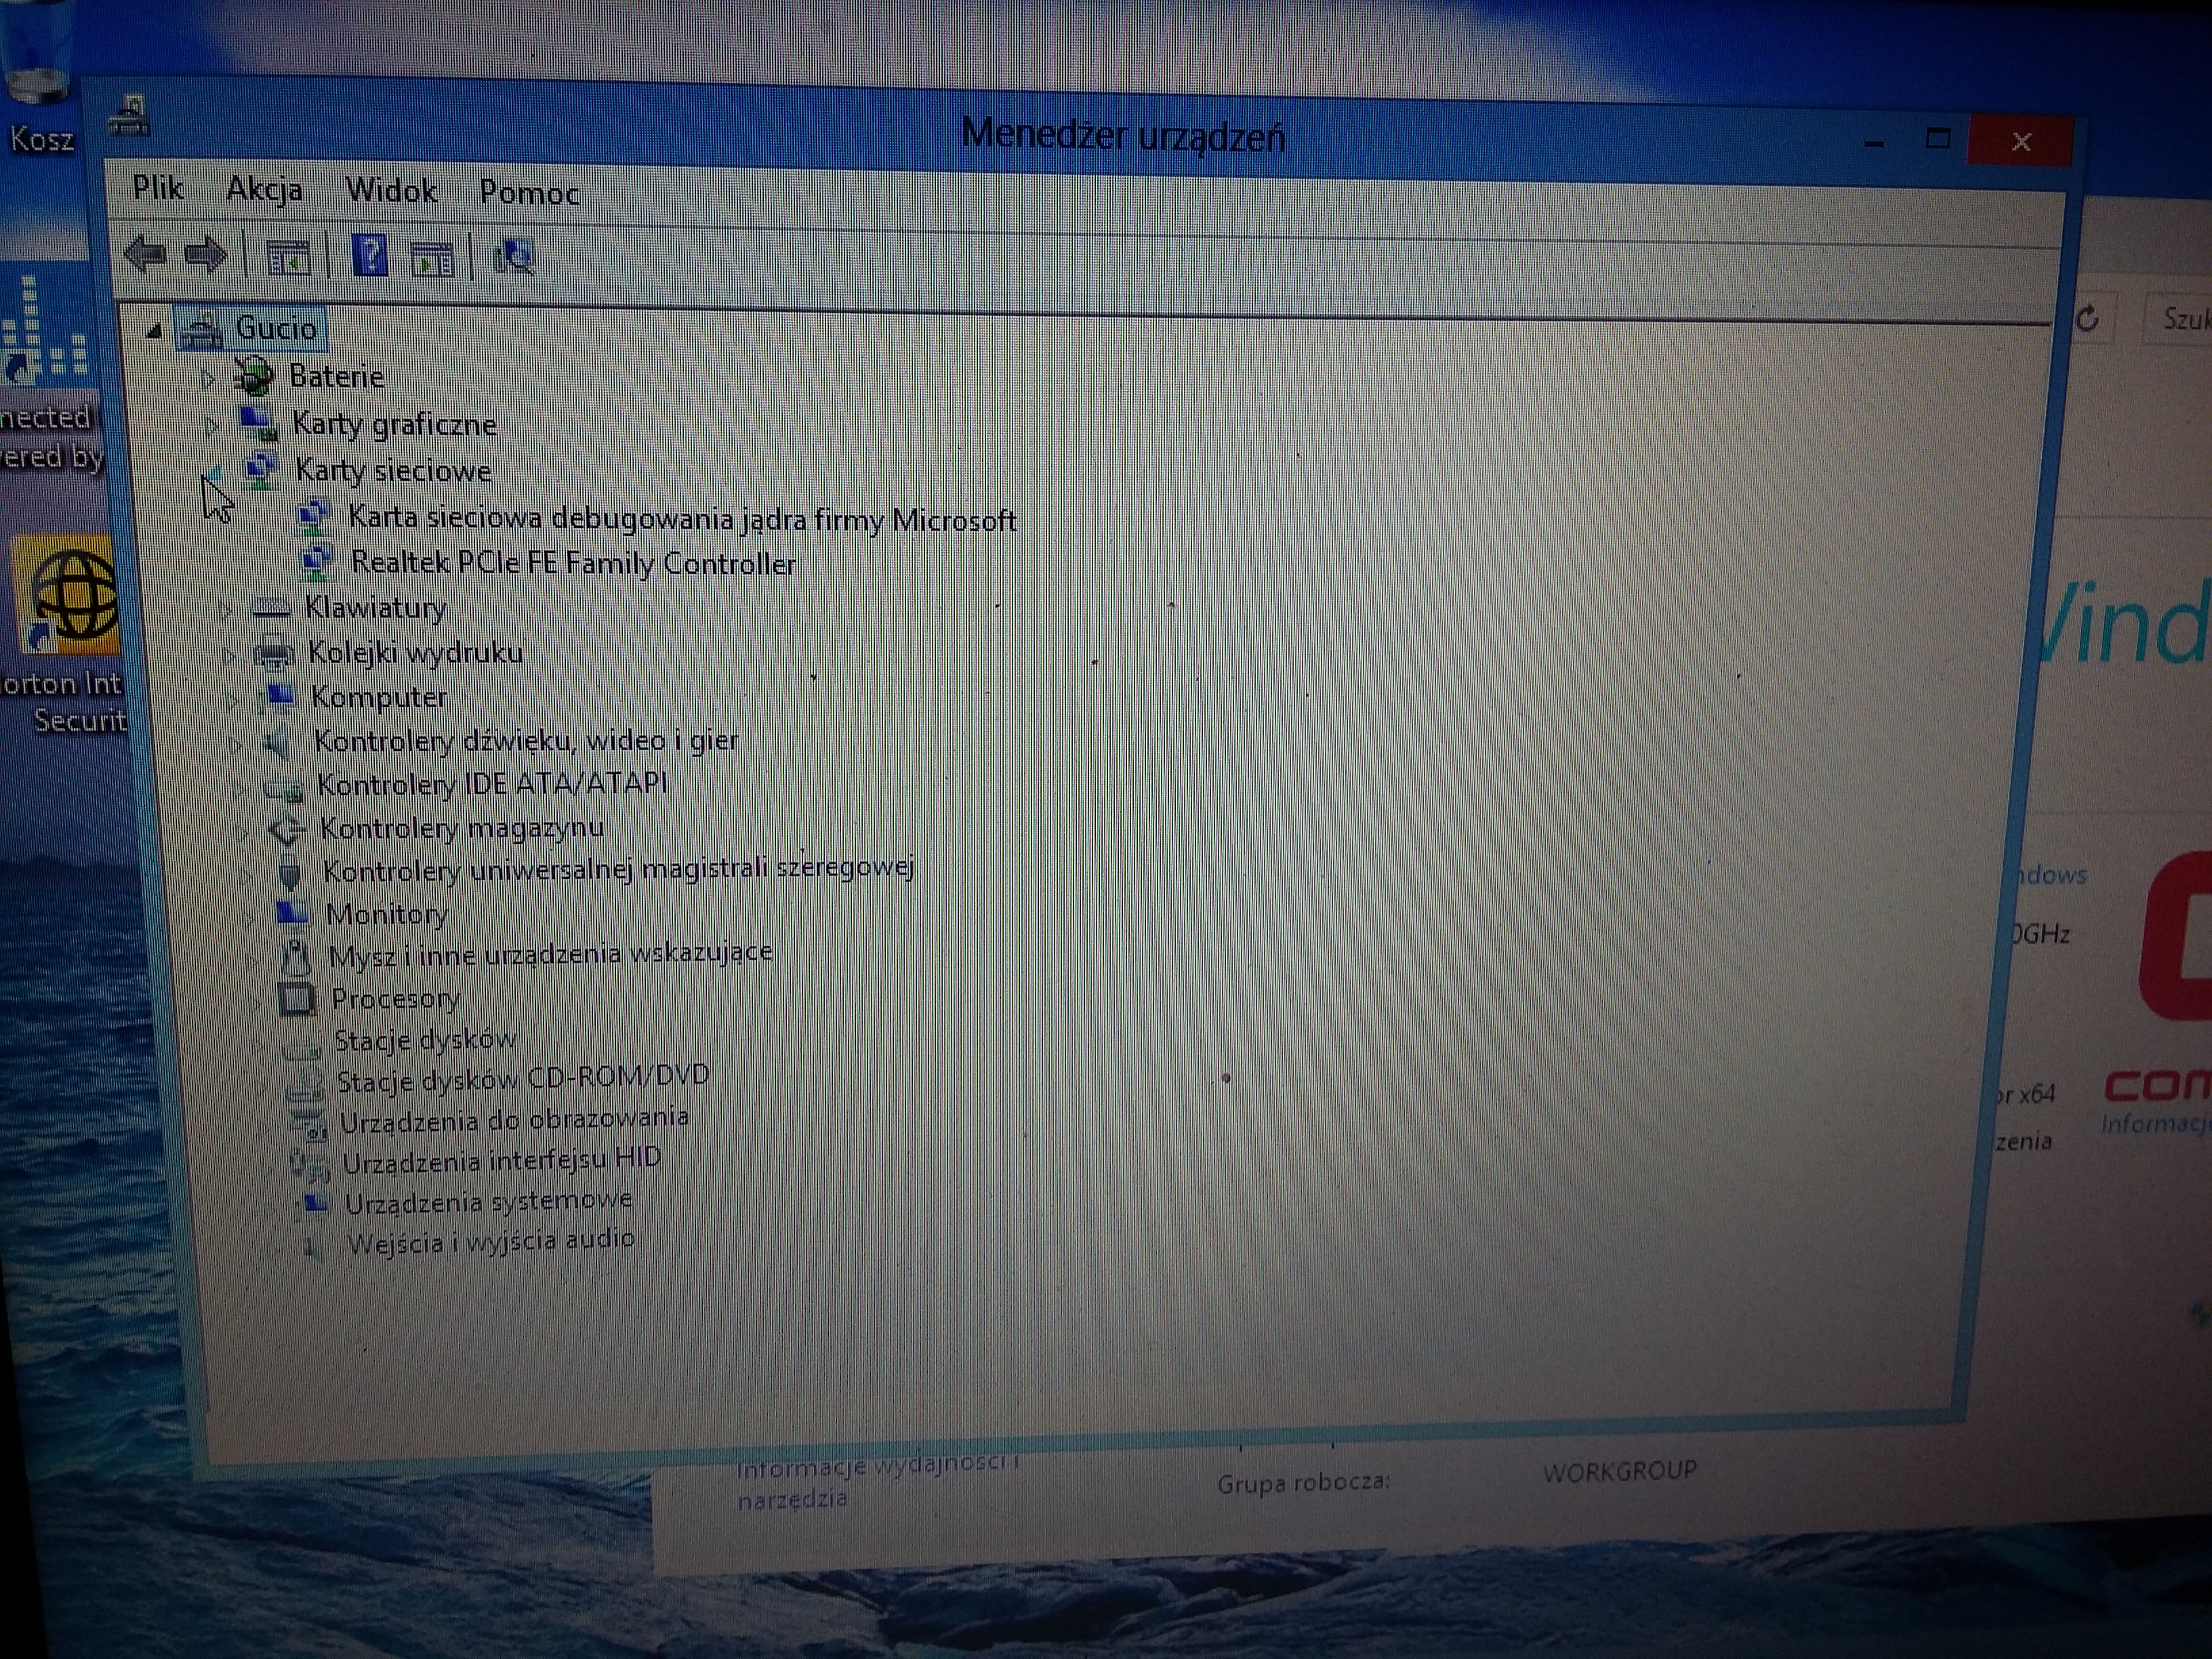Click the Realtek PCIe FE adapter icon
Viewport: 2212px width, 1659px height.
(317, 563)
